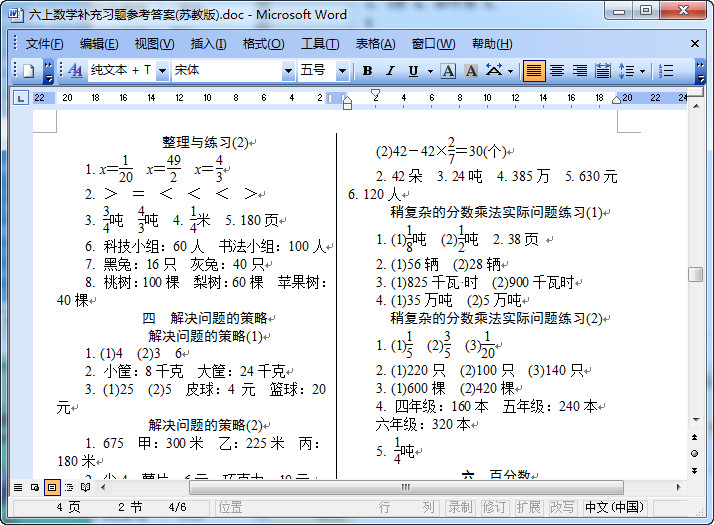714x525 pixels.
Task: Select the left indent ruler marker
Action: (x=347, y=106)
